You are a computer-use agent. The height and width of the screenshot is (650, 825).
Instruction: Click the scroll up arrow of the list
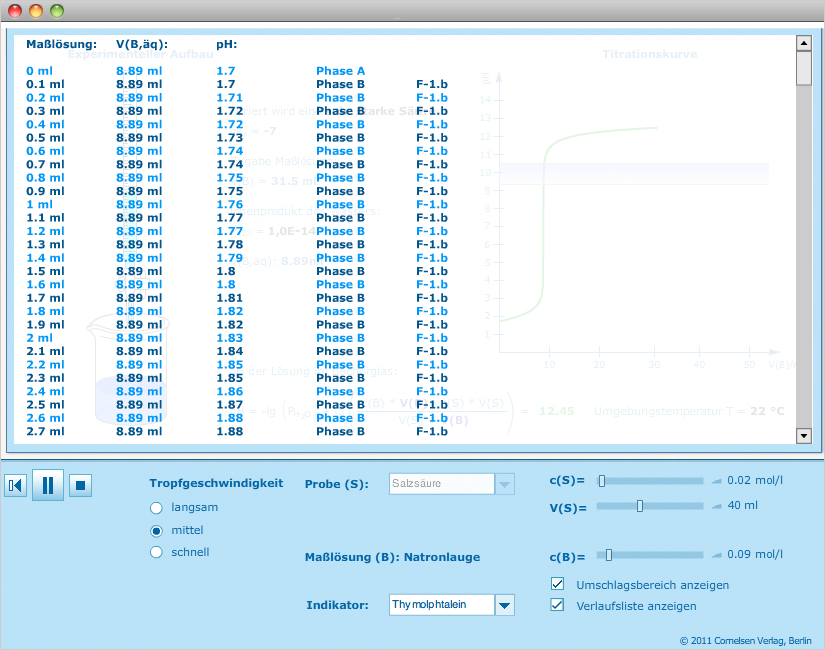pos(803,44)
